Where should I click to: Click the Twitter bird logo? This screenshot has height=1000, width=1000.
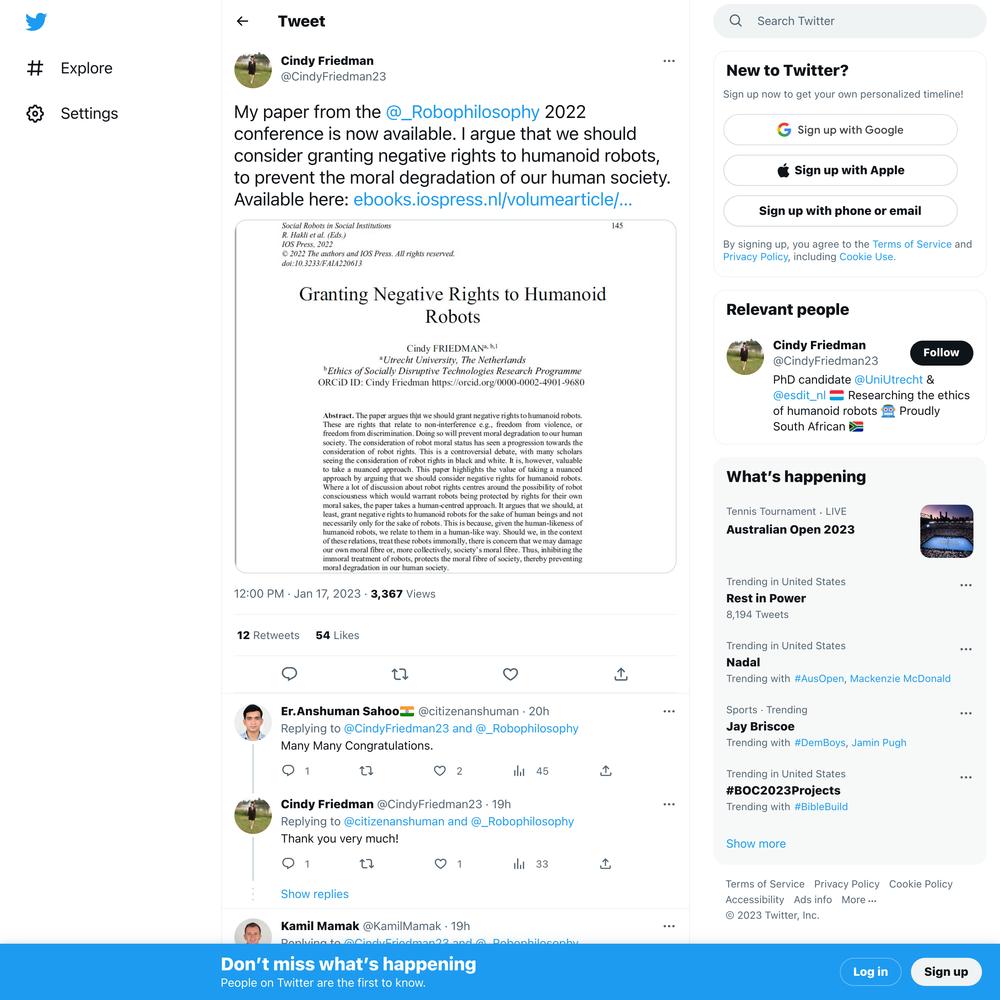tap(36, 22)
